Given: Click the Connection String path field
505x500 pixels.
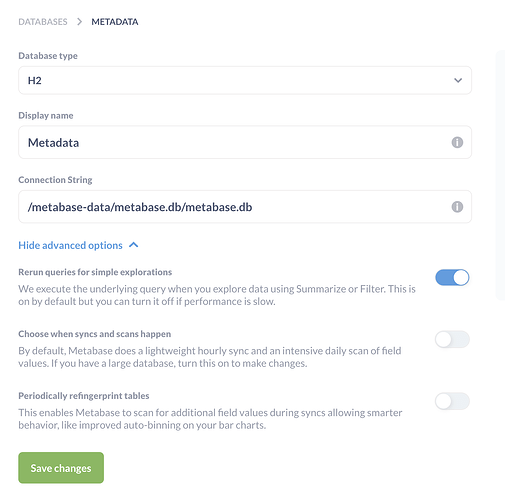Looking at the screenshot, I should tap(245, 207).
